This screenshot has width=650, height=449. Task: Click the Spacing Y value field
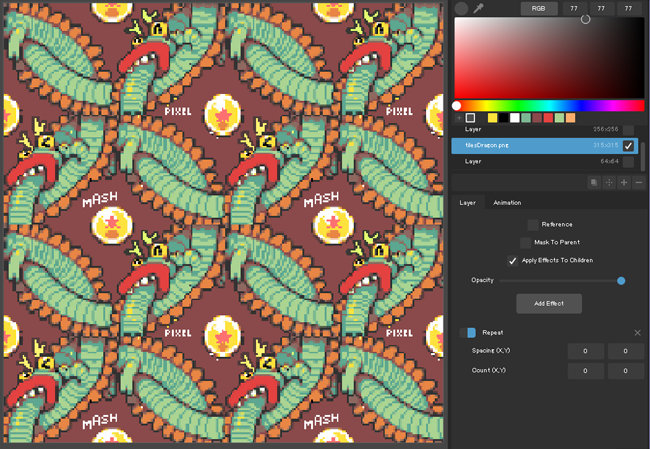[626, 351]
